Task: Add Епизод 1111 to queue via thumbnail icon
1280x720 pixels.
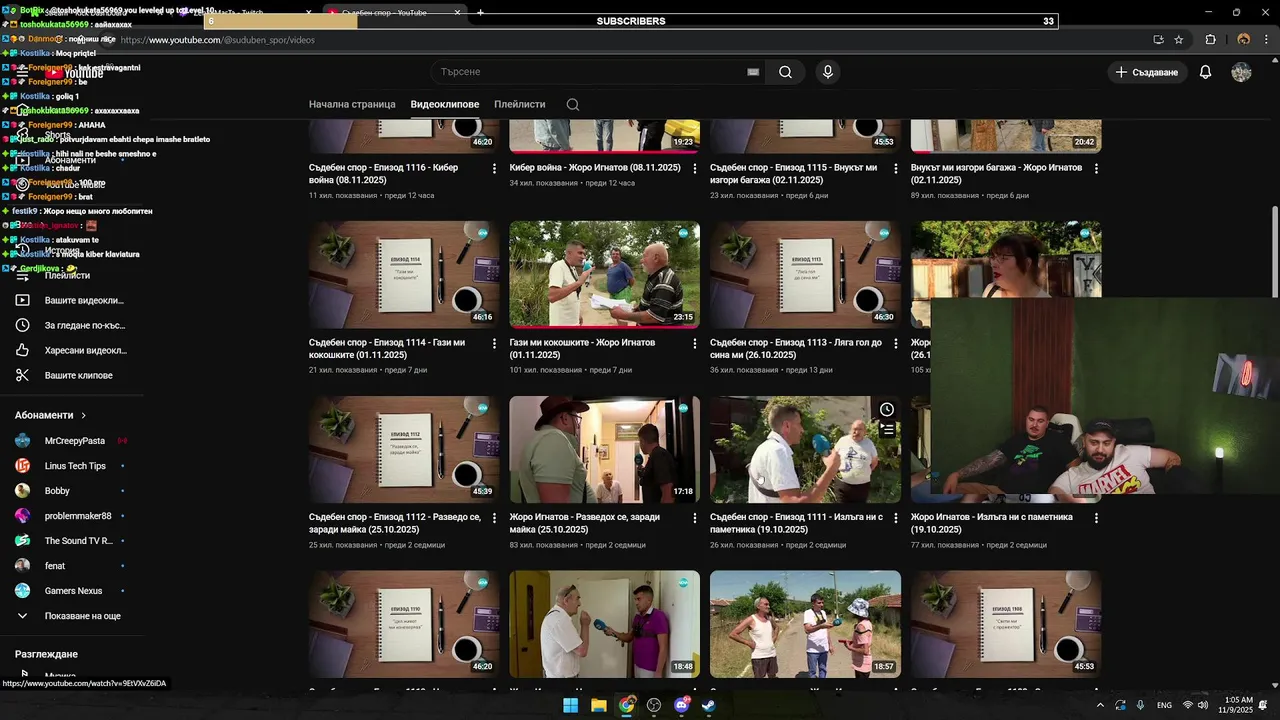Action: tap(886, 430)
